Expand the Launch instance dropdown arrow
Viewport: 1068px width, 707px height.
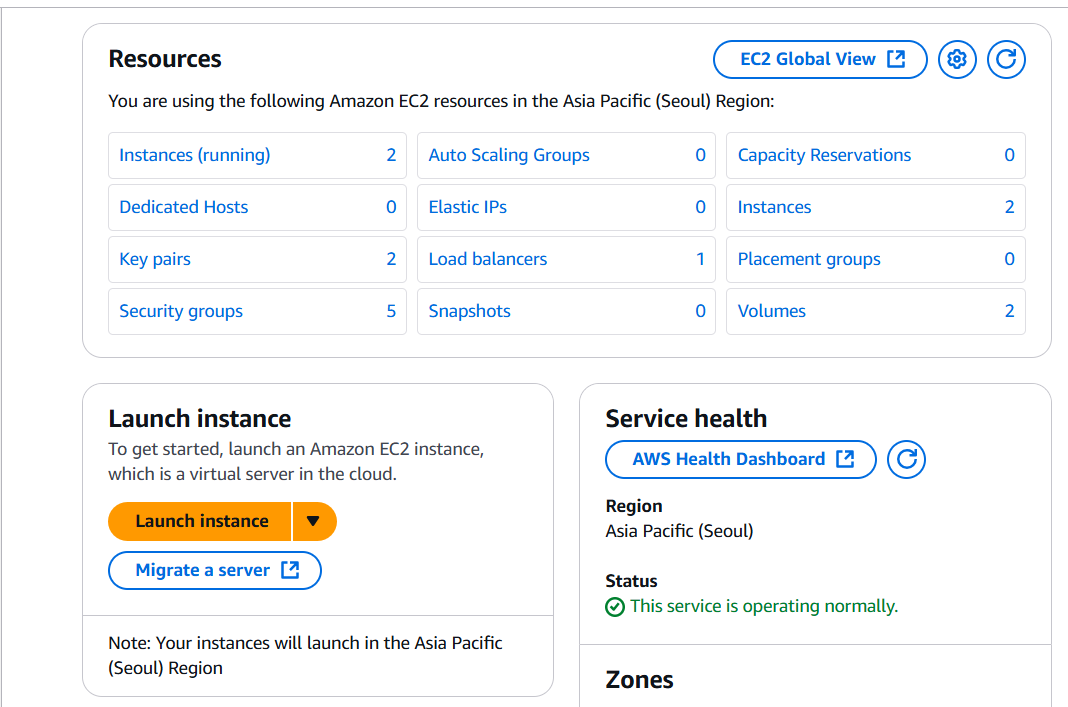314,521
